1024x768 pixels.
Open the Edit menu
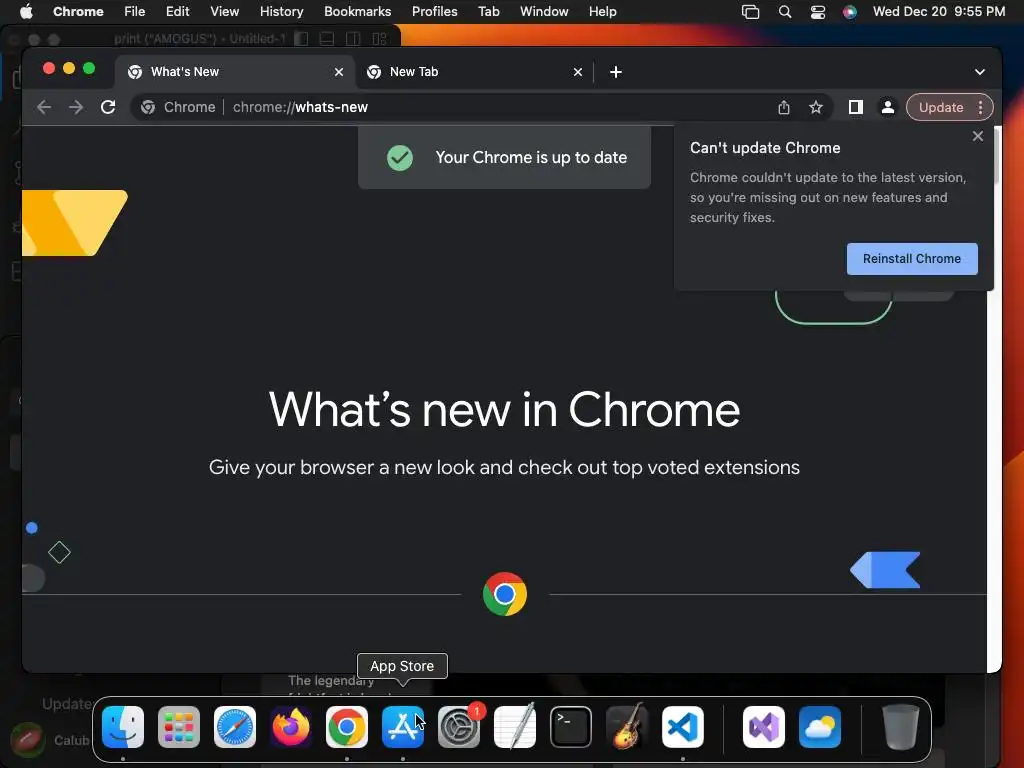(177, 12)
